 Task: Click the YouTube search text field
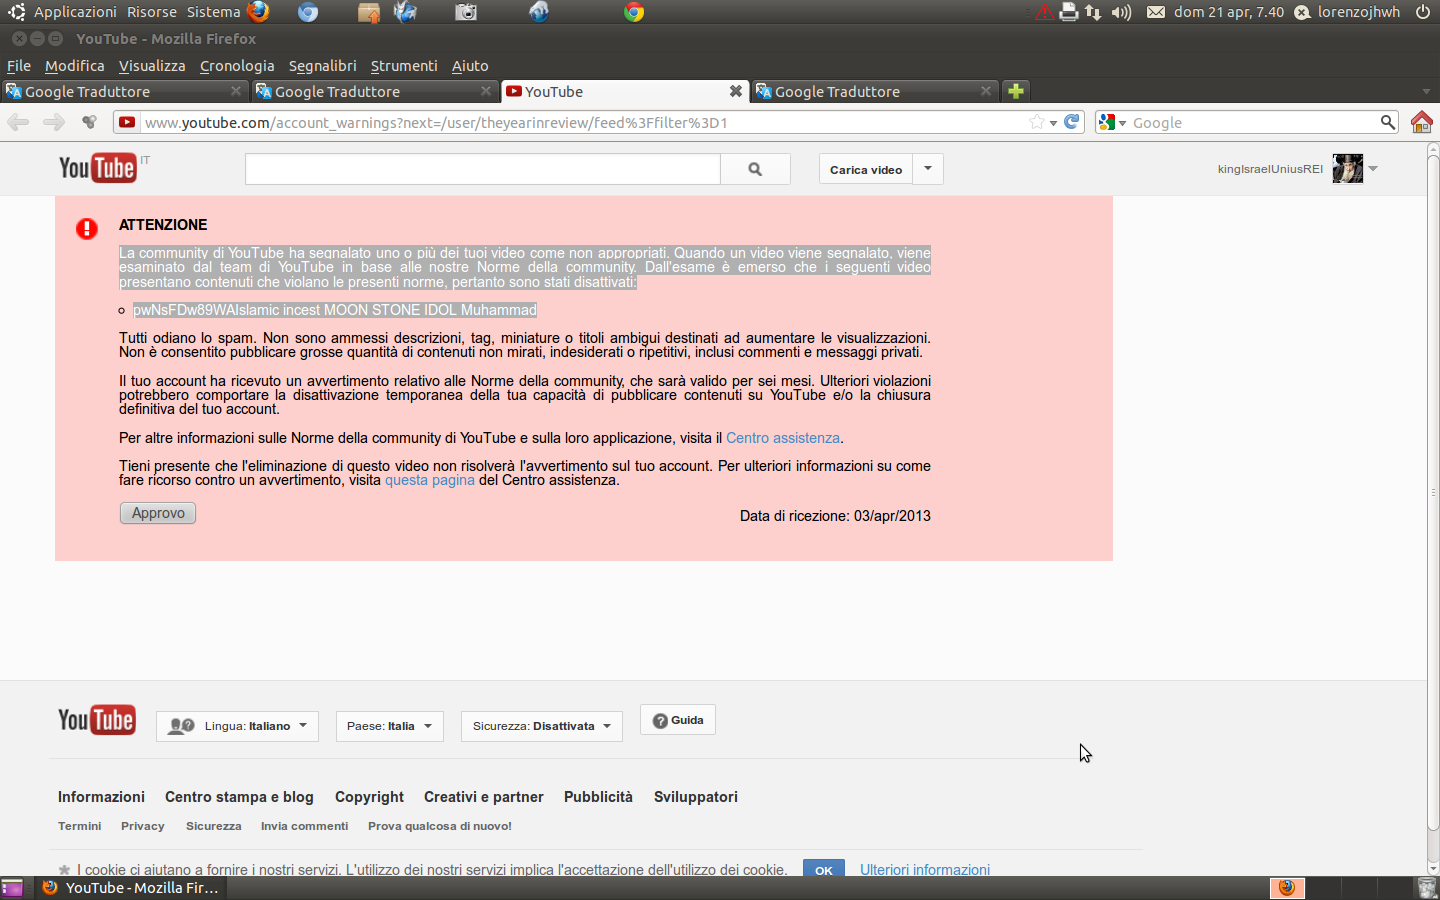482,169
